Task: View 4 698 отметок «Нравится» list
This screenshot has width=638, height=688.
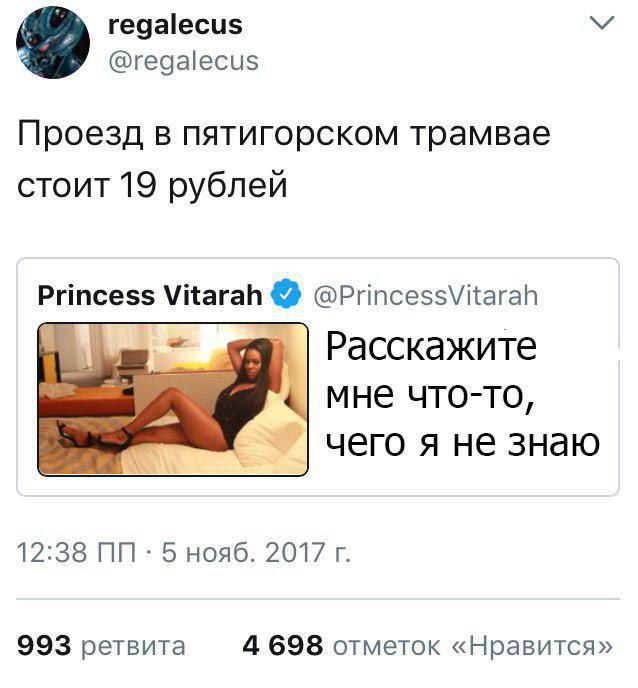Action: coord(427,646)
